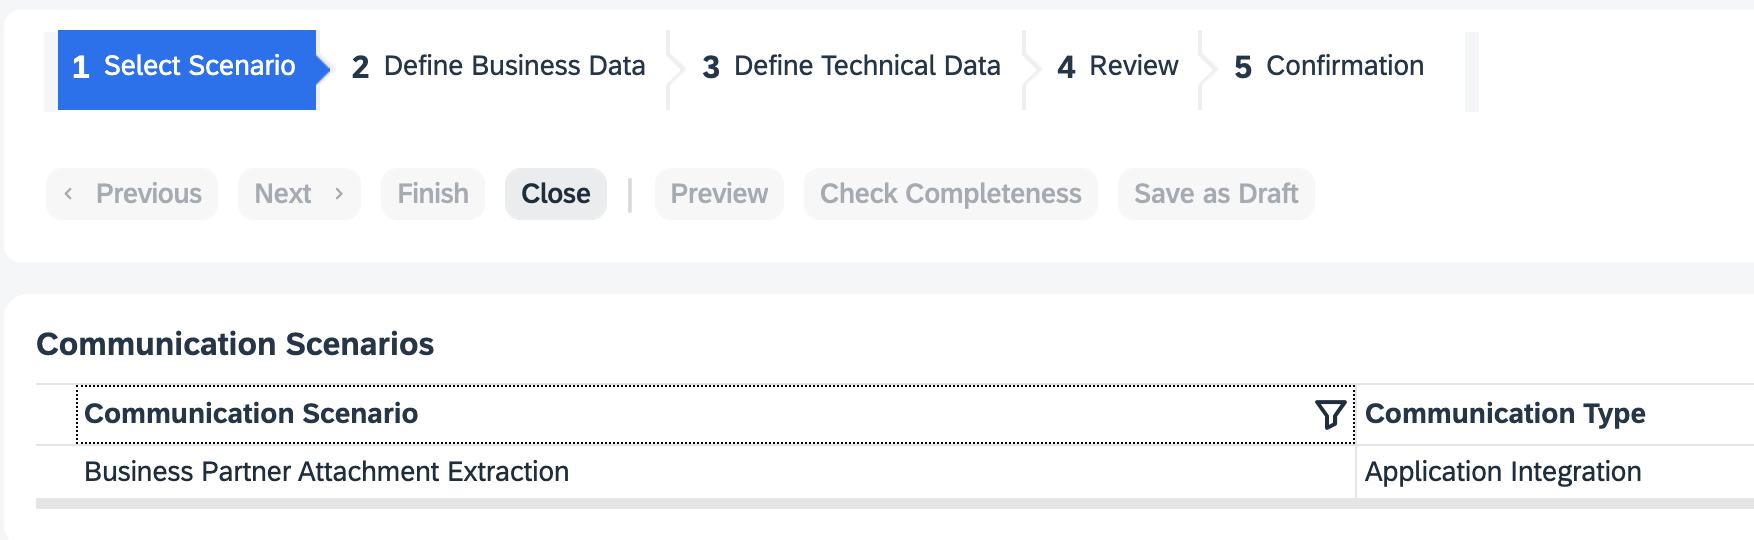Click the Previous button's left chevron
Viewport: 1754px width, 540px height.
click(68, 194)
